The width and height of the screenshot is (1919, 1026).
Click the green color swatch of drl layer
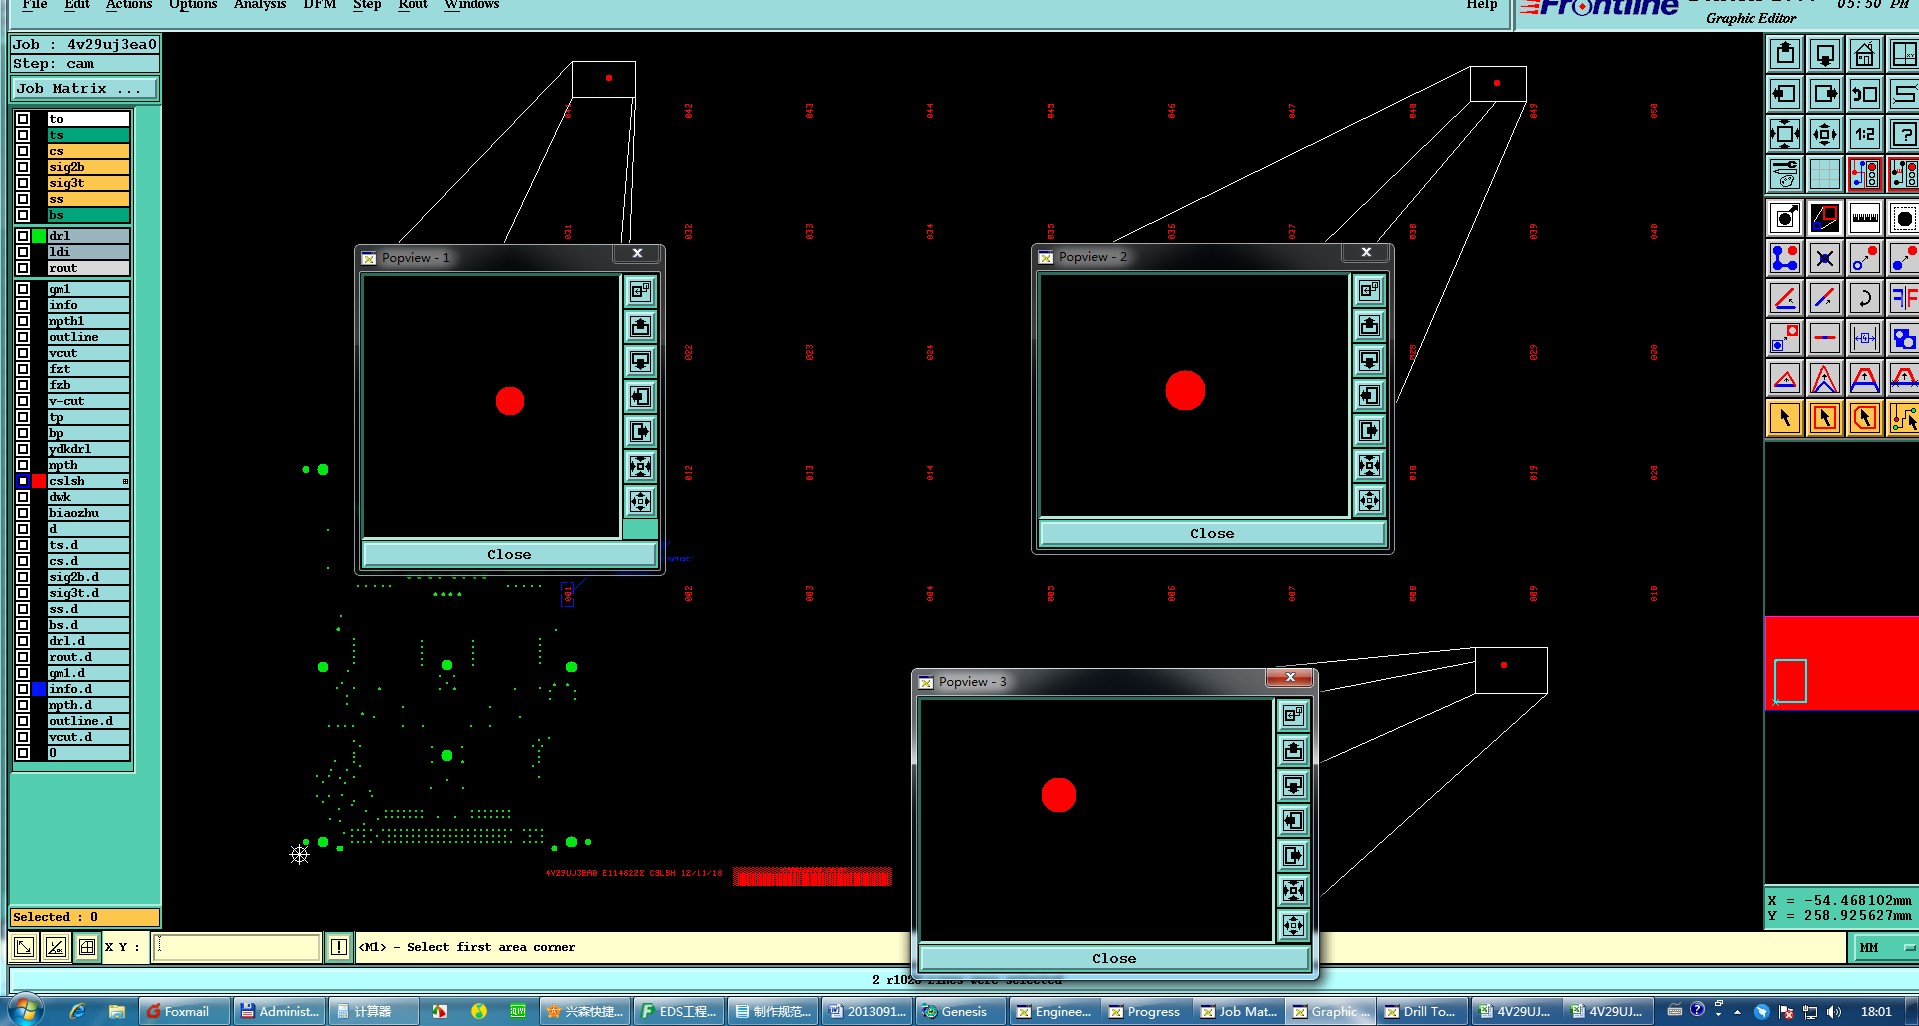tap(39, 236)
